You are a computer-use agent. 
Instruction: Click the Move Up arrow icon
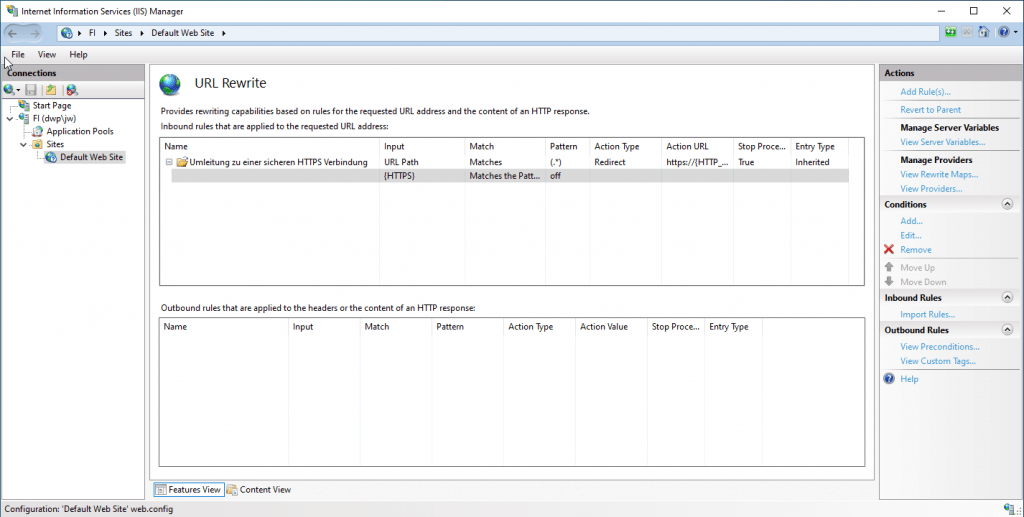pyautogui.click(x=889, y=267)
